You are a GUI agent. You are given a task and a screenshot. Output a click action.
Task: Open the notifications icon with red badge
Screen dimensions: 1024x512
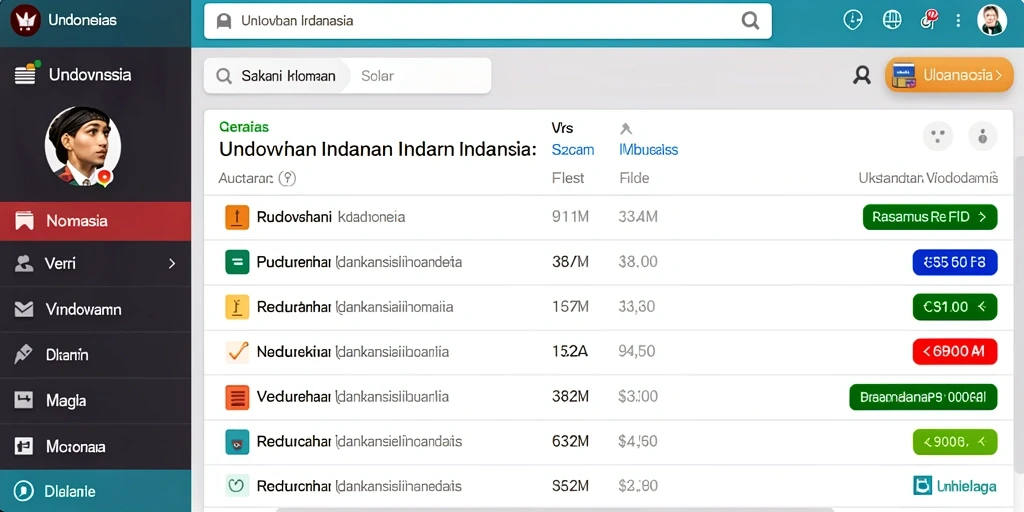(928, 20)
